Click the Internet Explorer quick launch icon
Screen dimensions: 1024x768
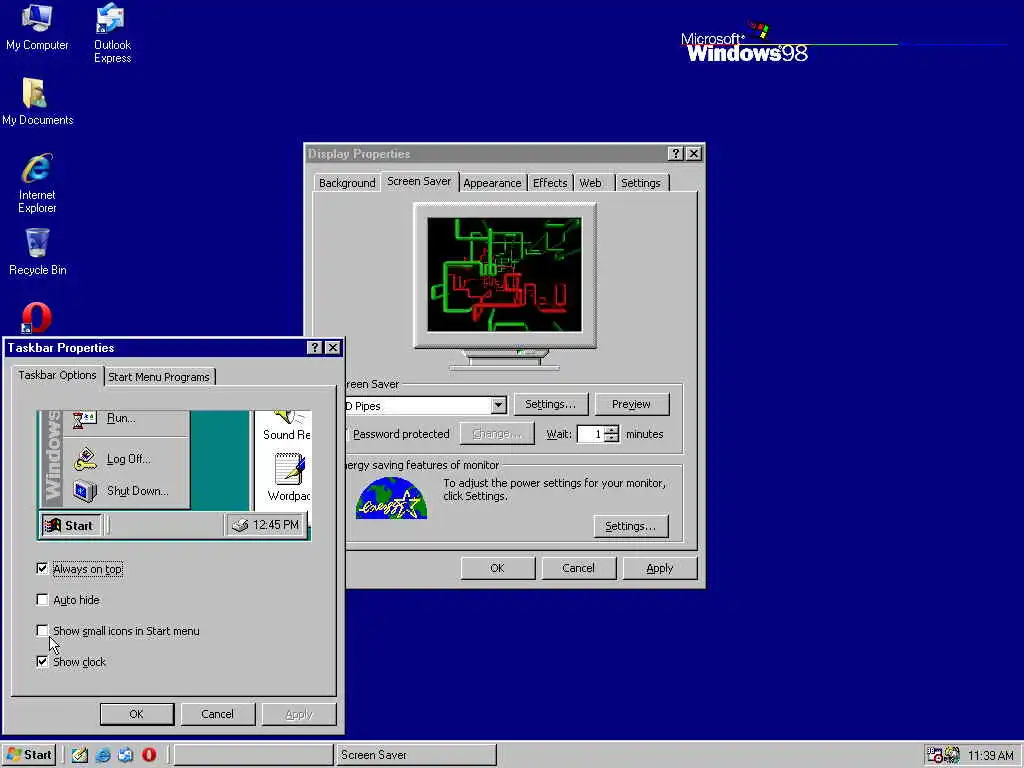103,755
